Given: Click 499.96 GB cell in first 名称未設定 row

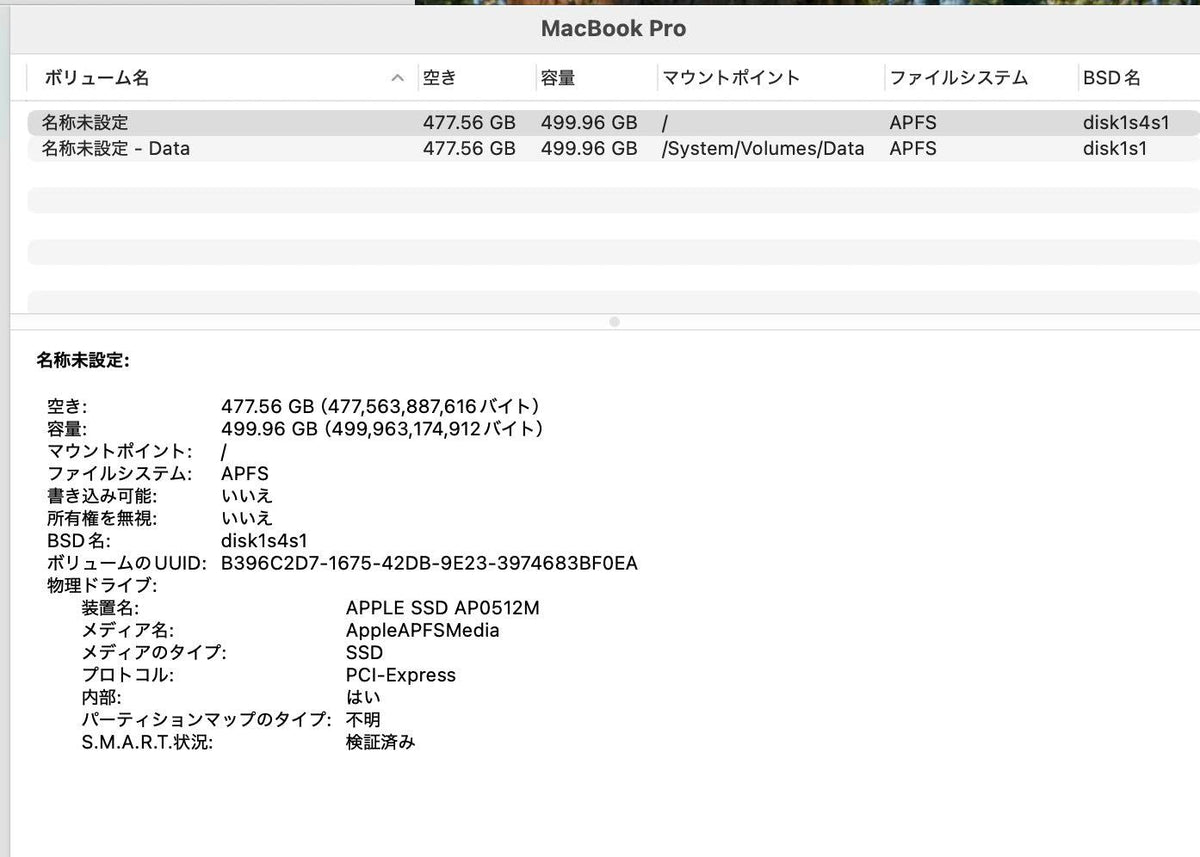Looking at the screenshot, I should tap(589, 123).
